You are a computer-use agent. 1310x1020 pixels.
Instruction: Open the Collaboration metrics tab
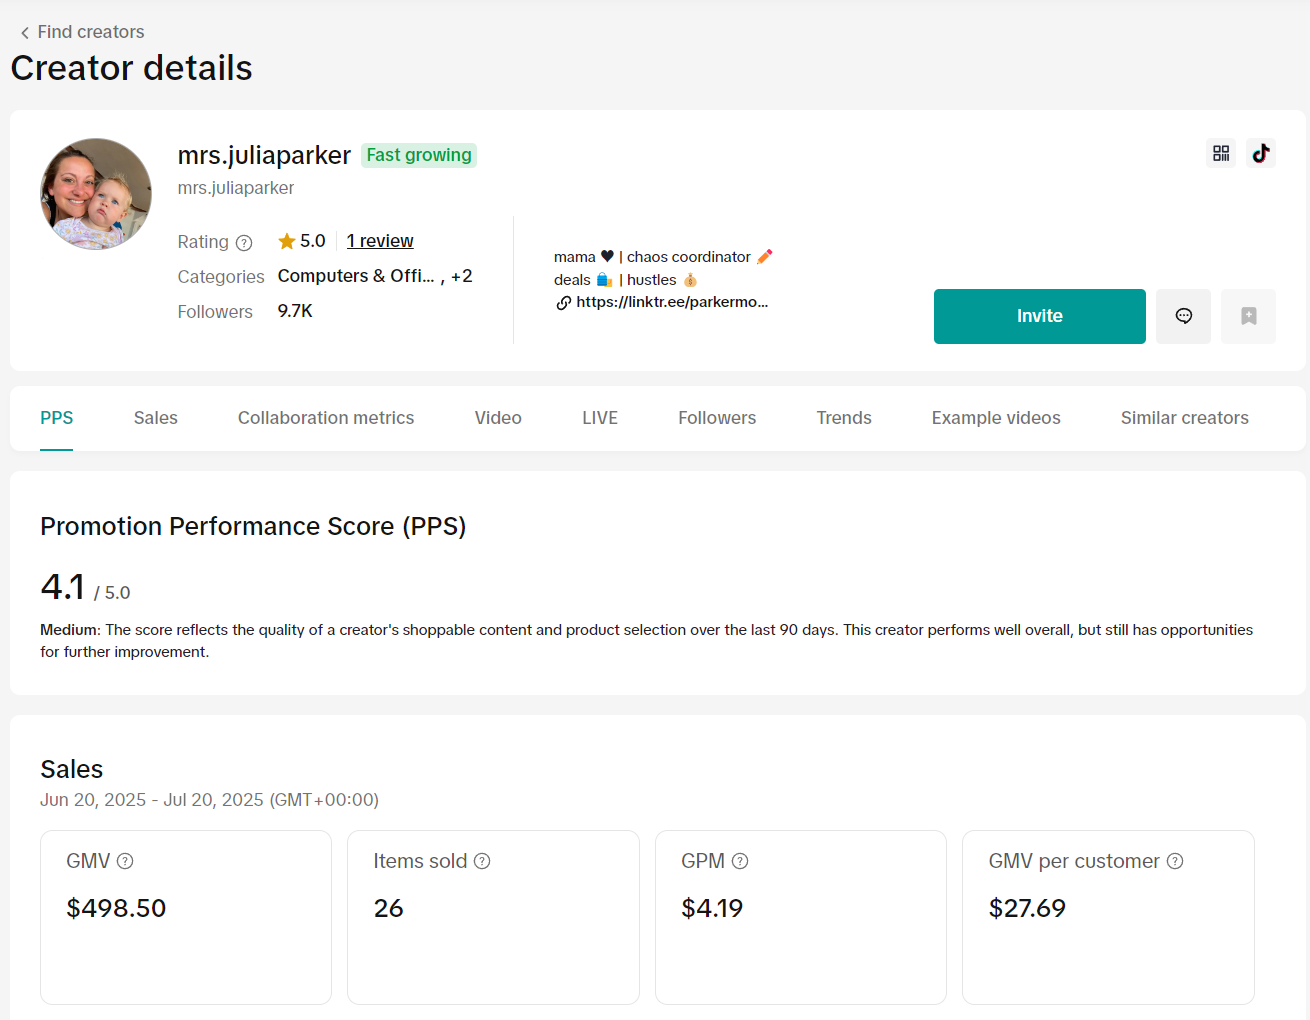(x=326, y=418)
